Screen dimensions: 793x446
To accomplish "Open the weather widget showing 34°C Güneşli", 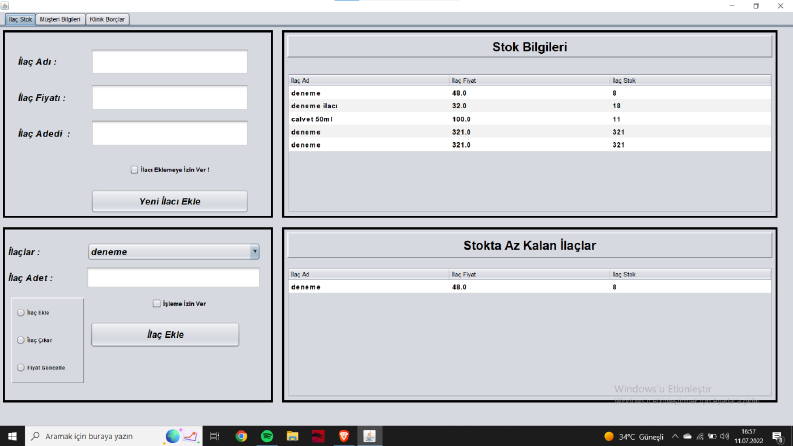I will click(x=634, y=436).
